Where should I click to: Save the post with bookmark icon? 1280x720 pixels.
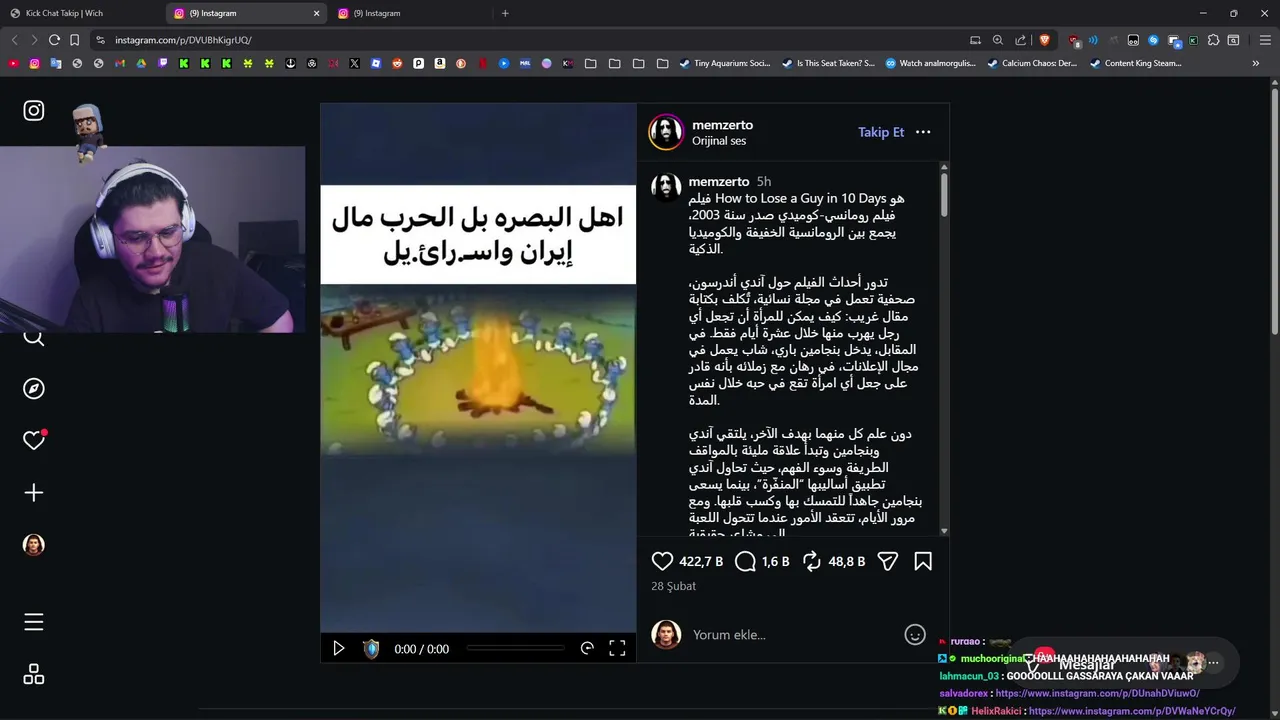[923, 562]
